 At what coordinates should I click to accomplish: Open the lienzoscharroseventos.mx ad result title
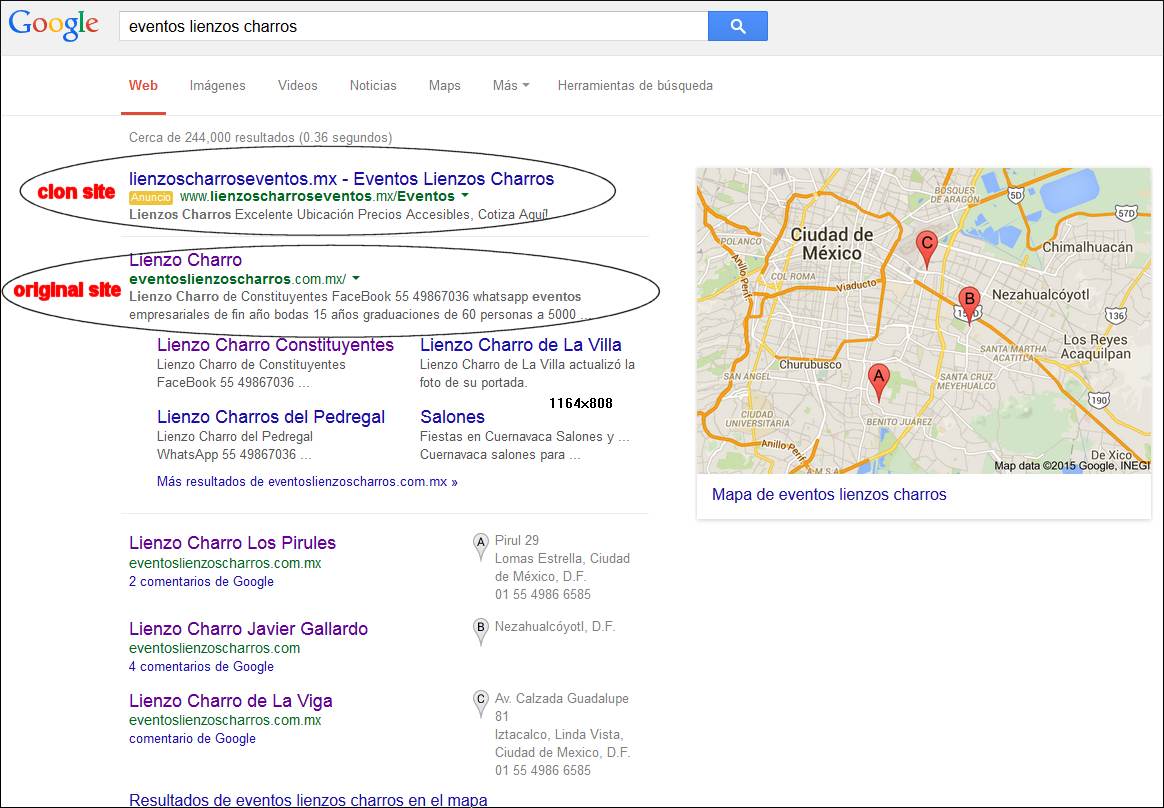pos(341,179)
